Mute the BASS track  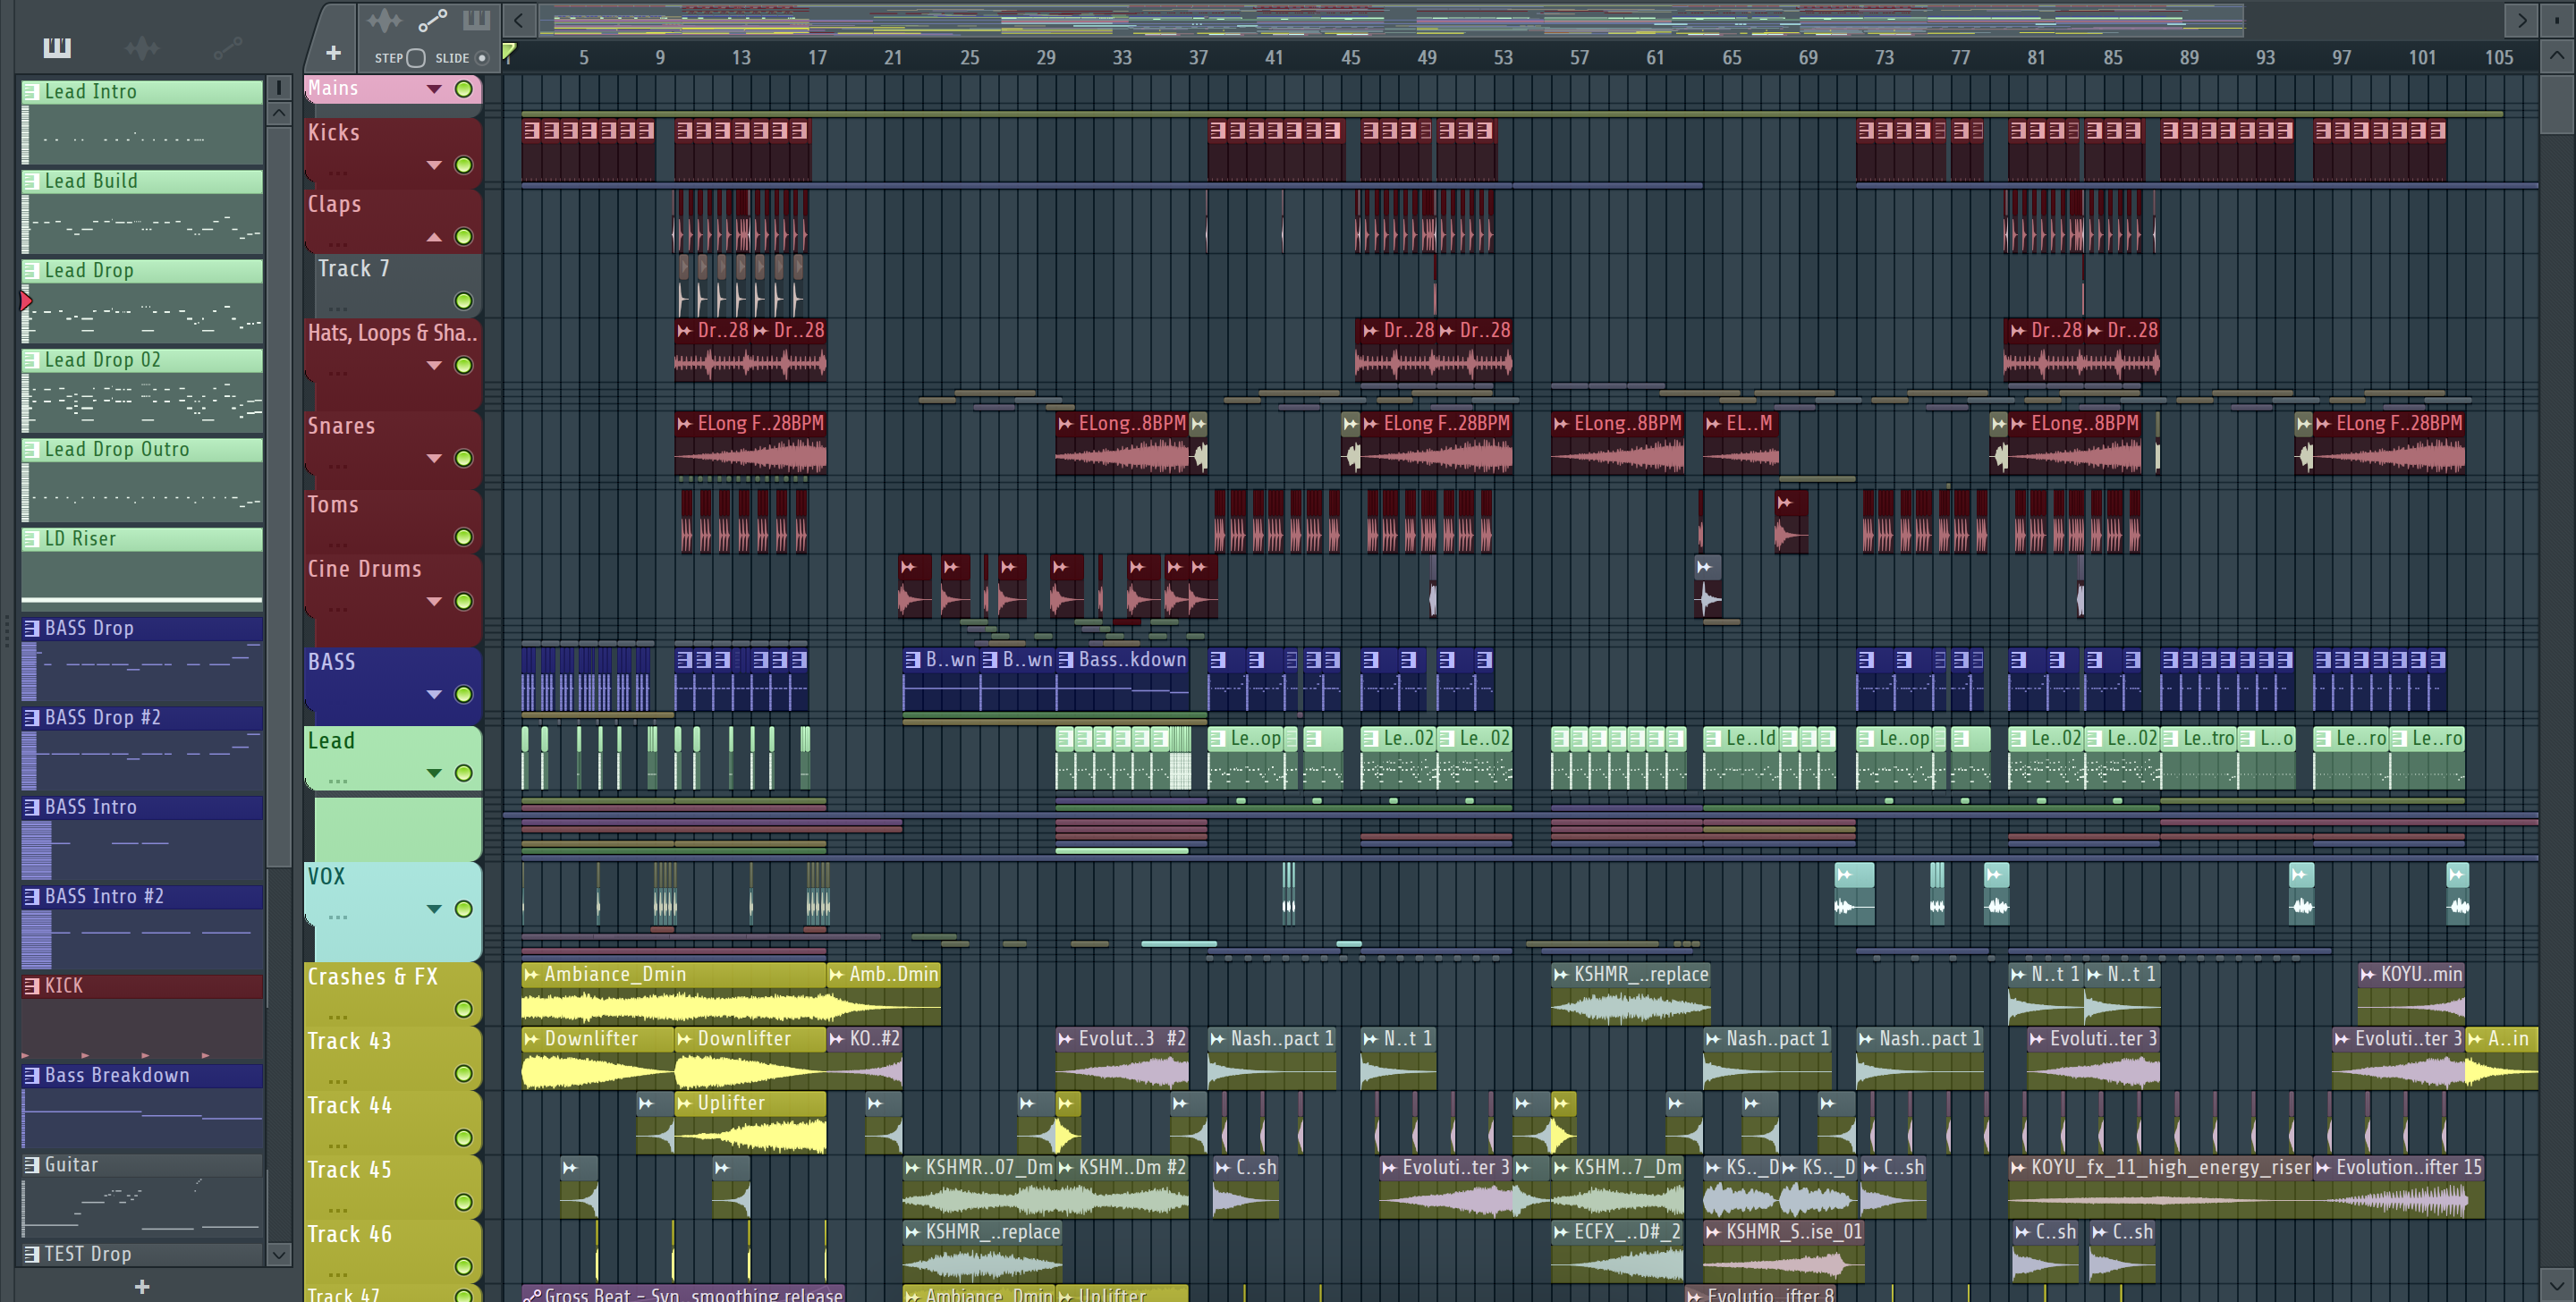tap(463, 695)
